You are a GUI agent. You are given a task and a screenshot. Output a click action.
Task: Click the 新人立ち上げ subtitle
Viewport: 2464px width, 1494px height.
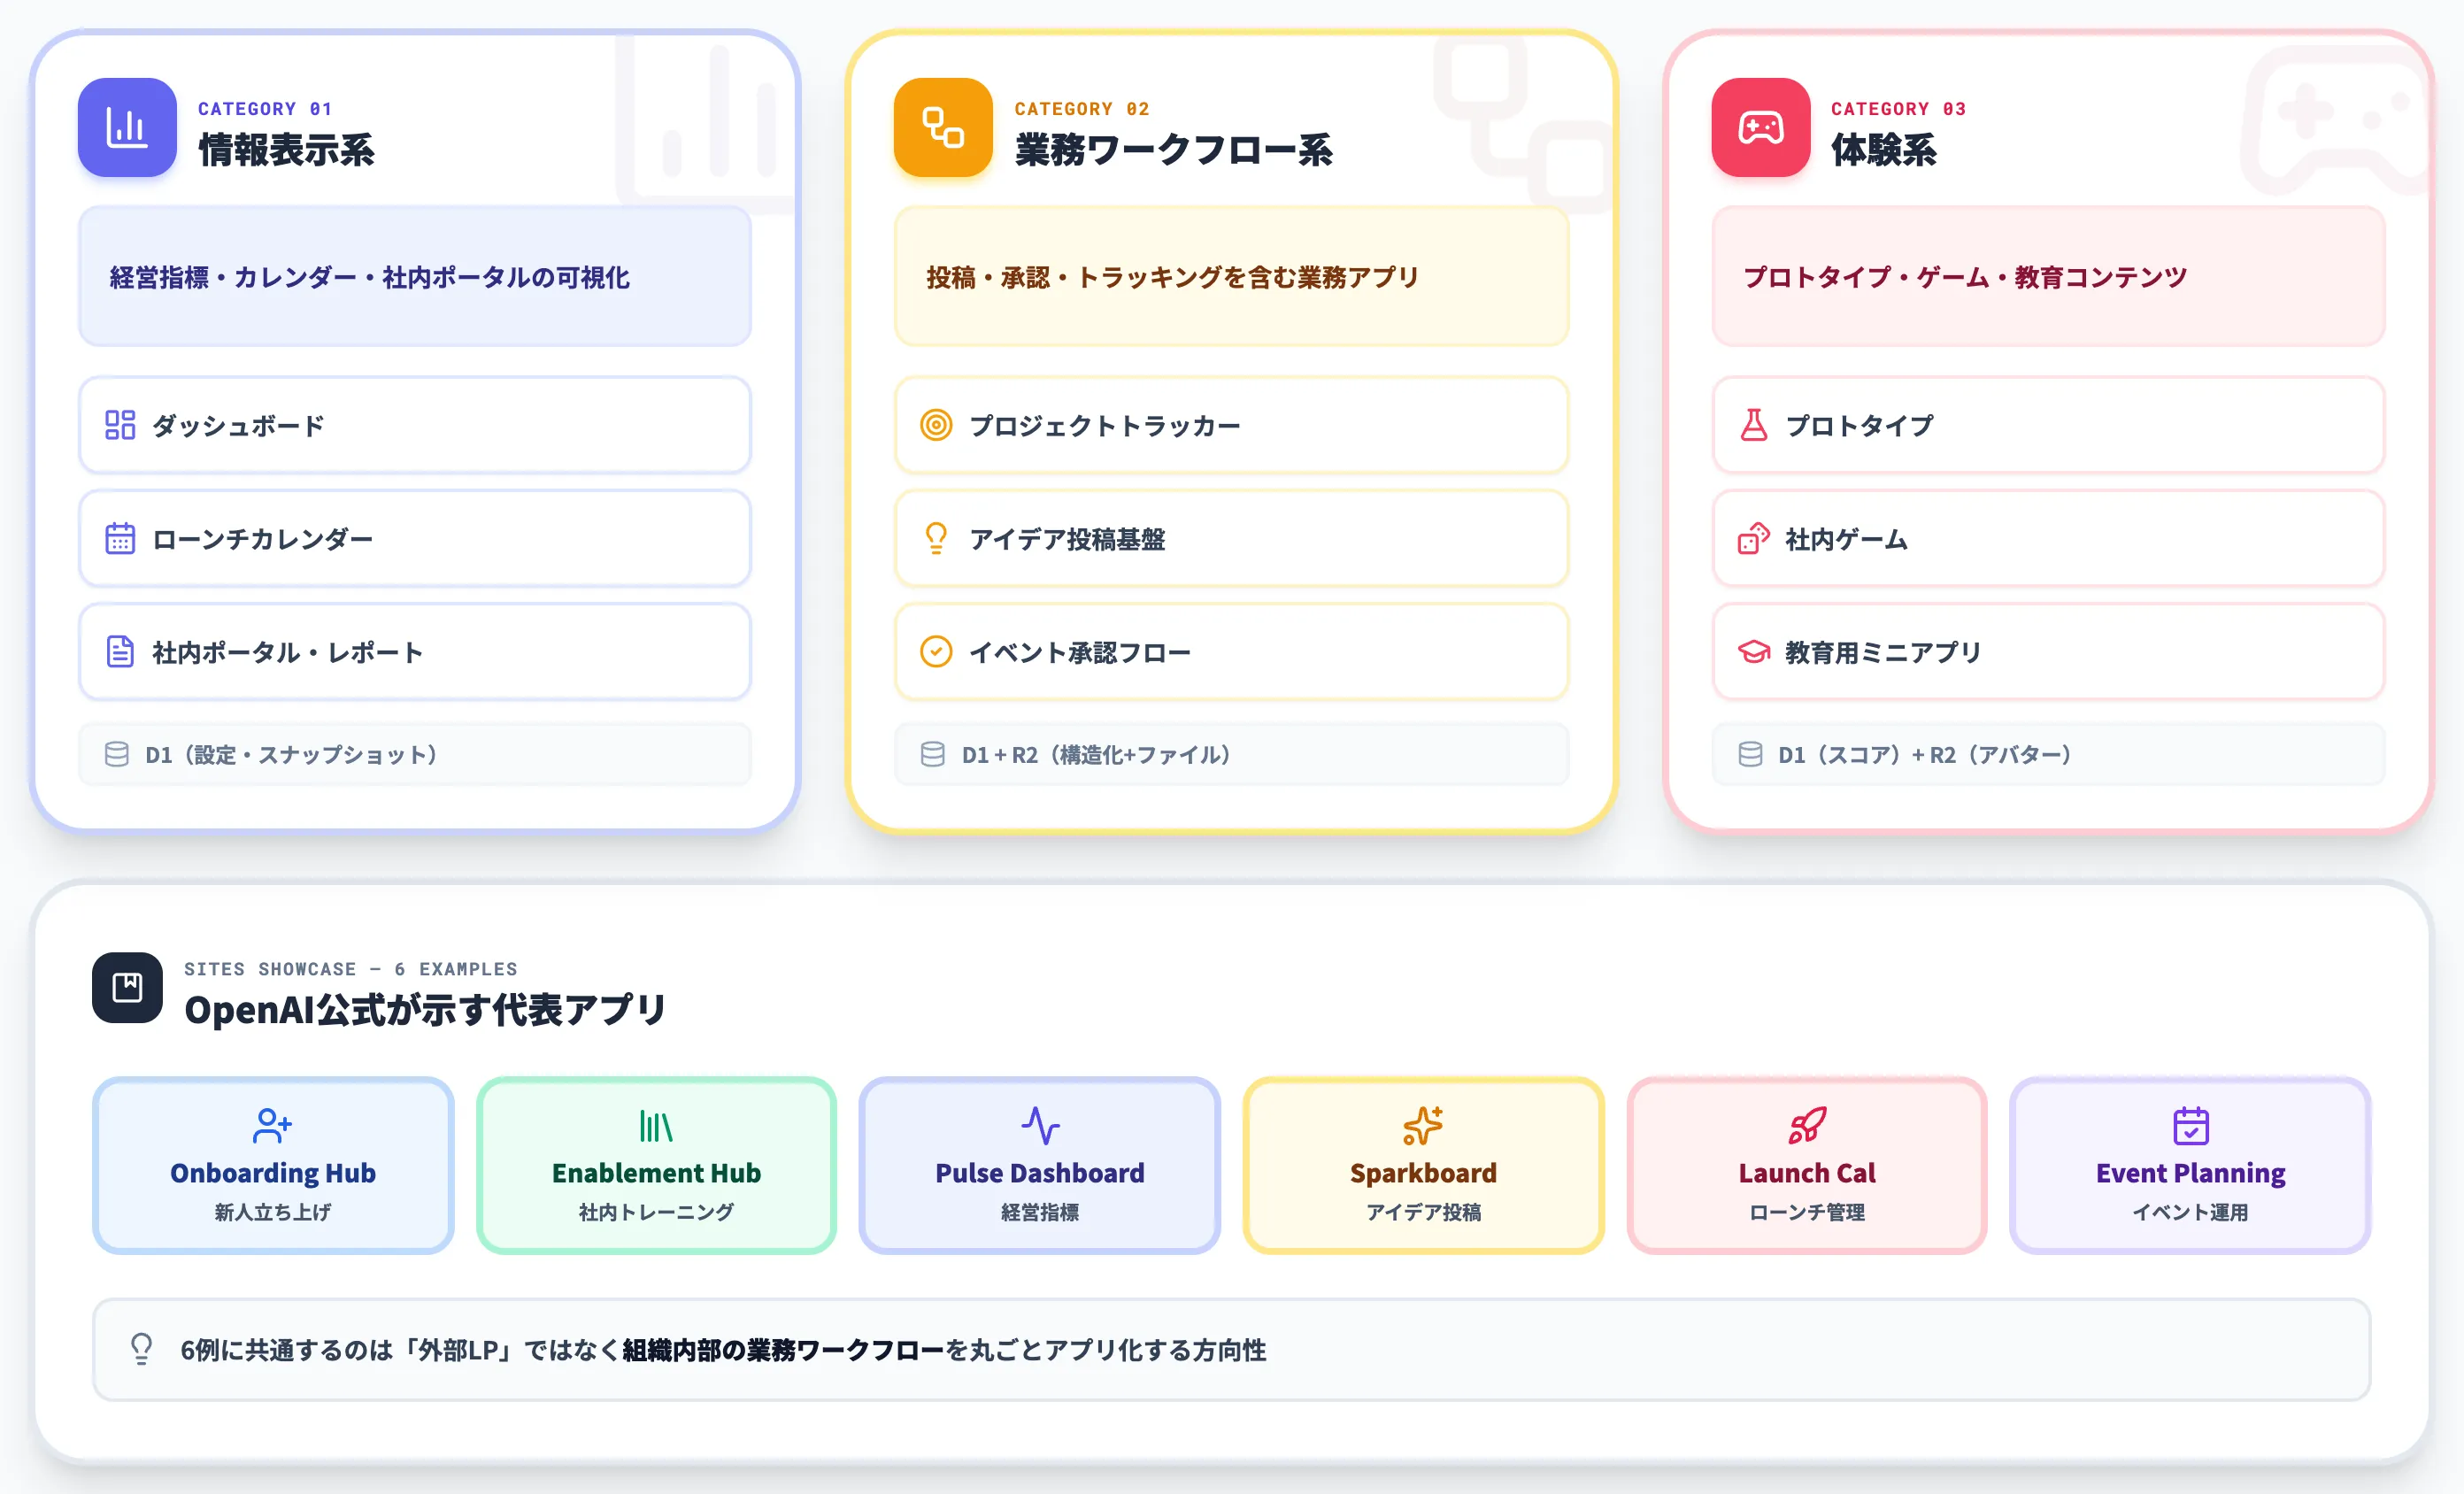273,1212
